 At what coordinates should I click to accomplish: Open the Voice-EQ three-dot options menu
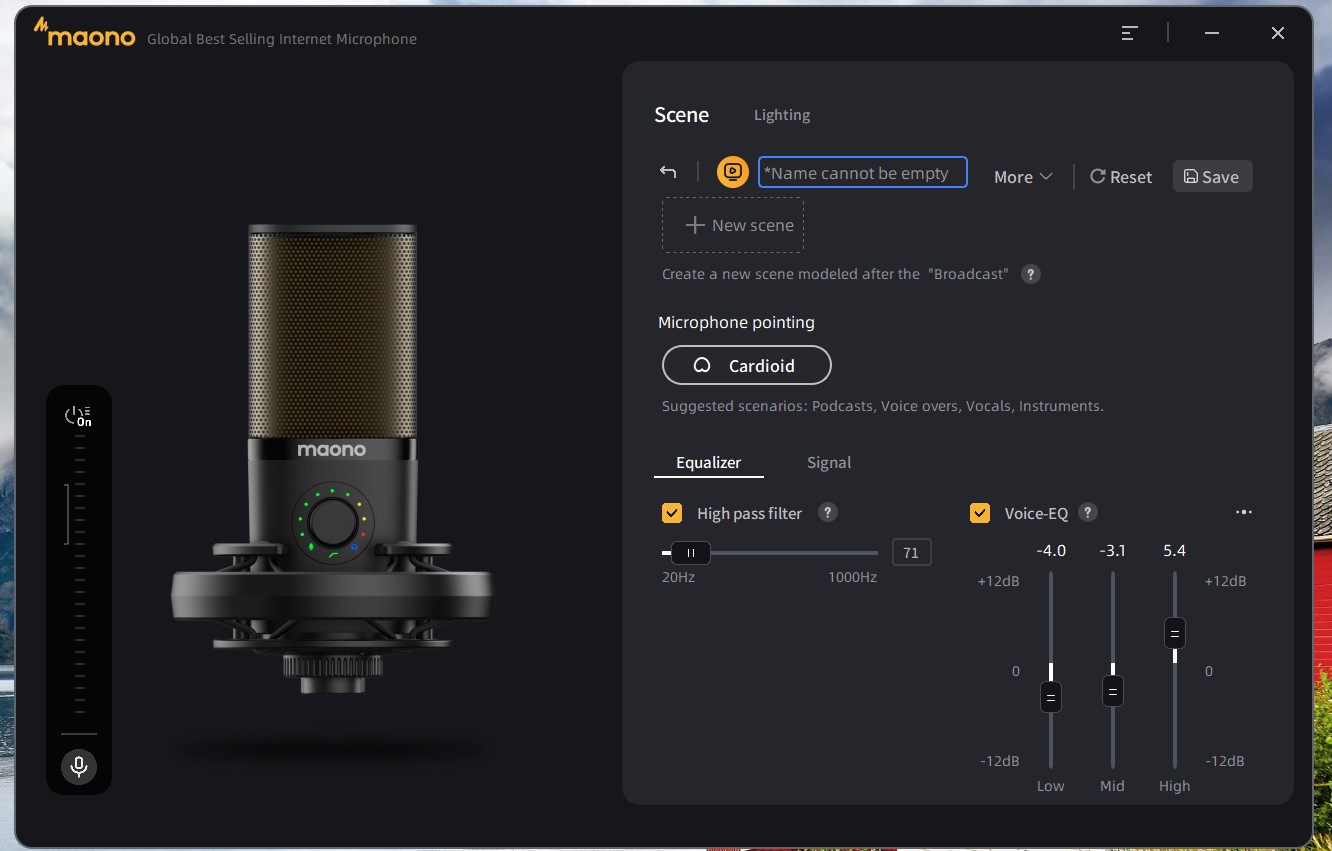[x=1244, y=512]
